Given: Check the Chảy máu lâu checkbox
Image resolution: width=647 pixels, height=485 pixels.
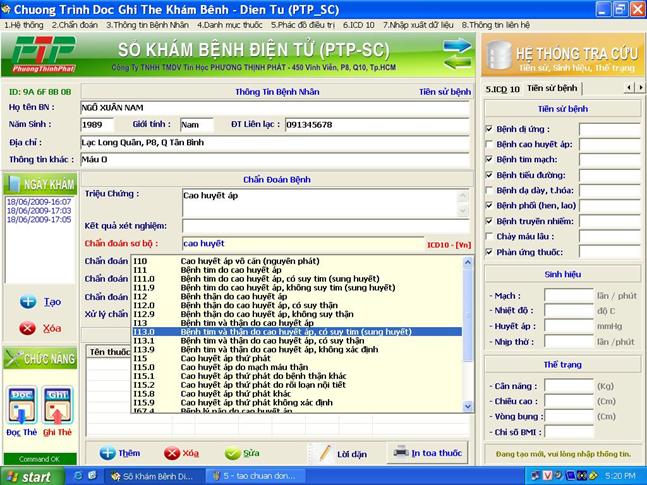Looking at the screenshot, I should pos(488,236).
